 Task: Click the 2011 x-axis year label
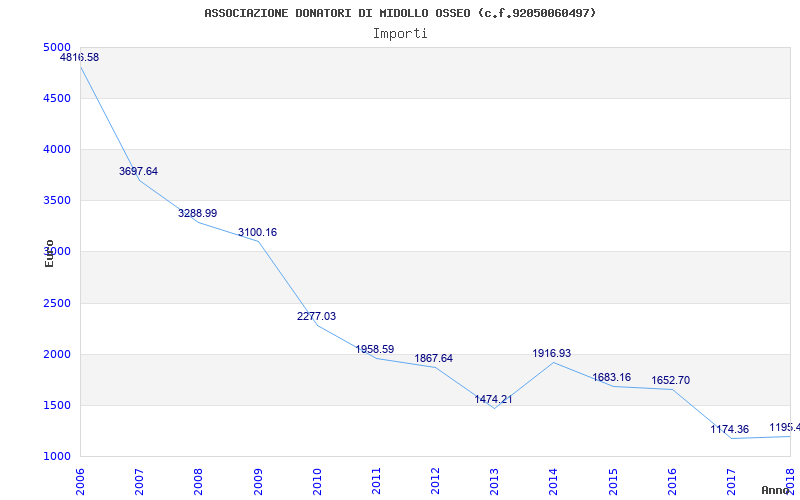coord(377,481)
